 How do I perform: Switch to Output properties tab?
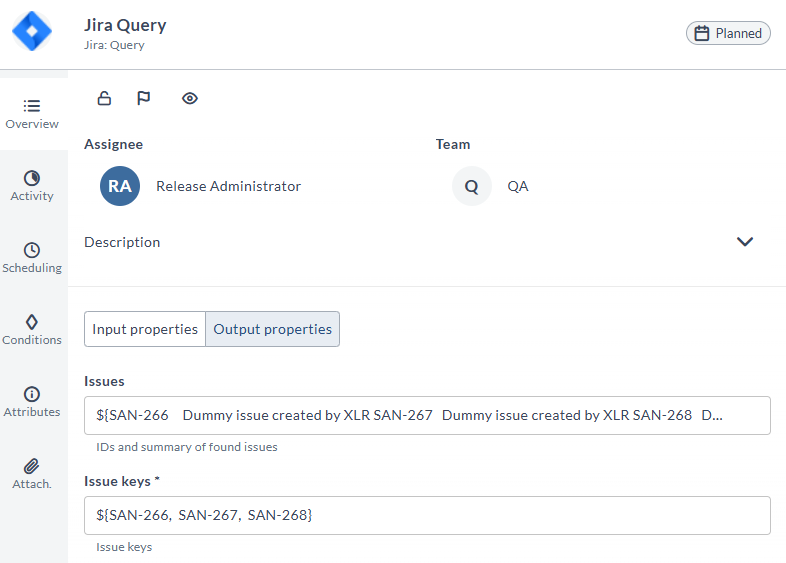point(273,329)
